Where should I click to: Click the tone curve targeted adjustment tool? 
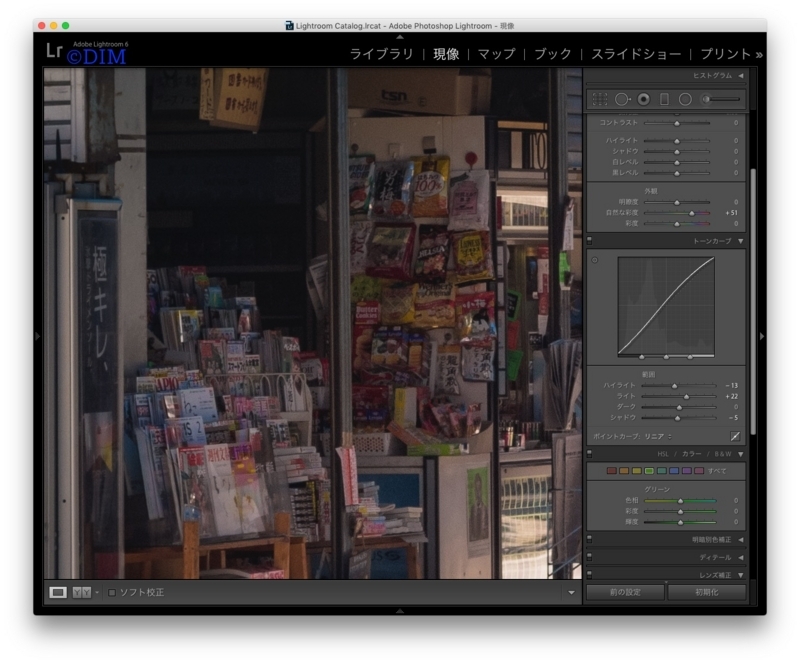click(x=595, y=260)
